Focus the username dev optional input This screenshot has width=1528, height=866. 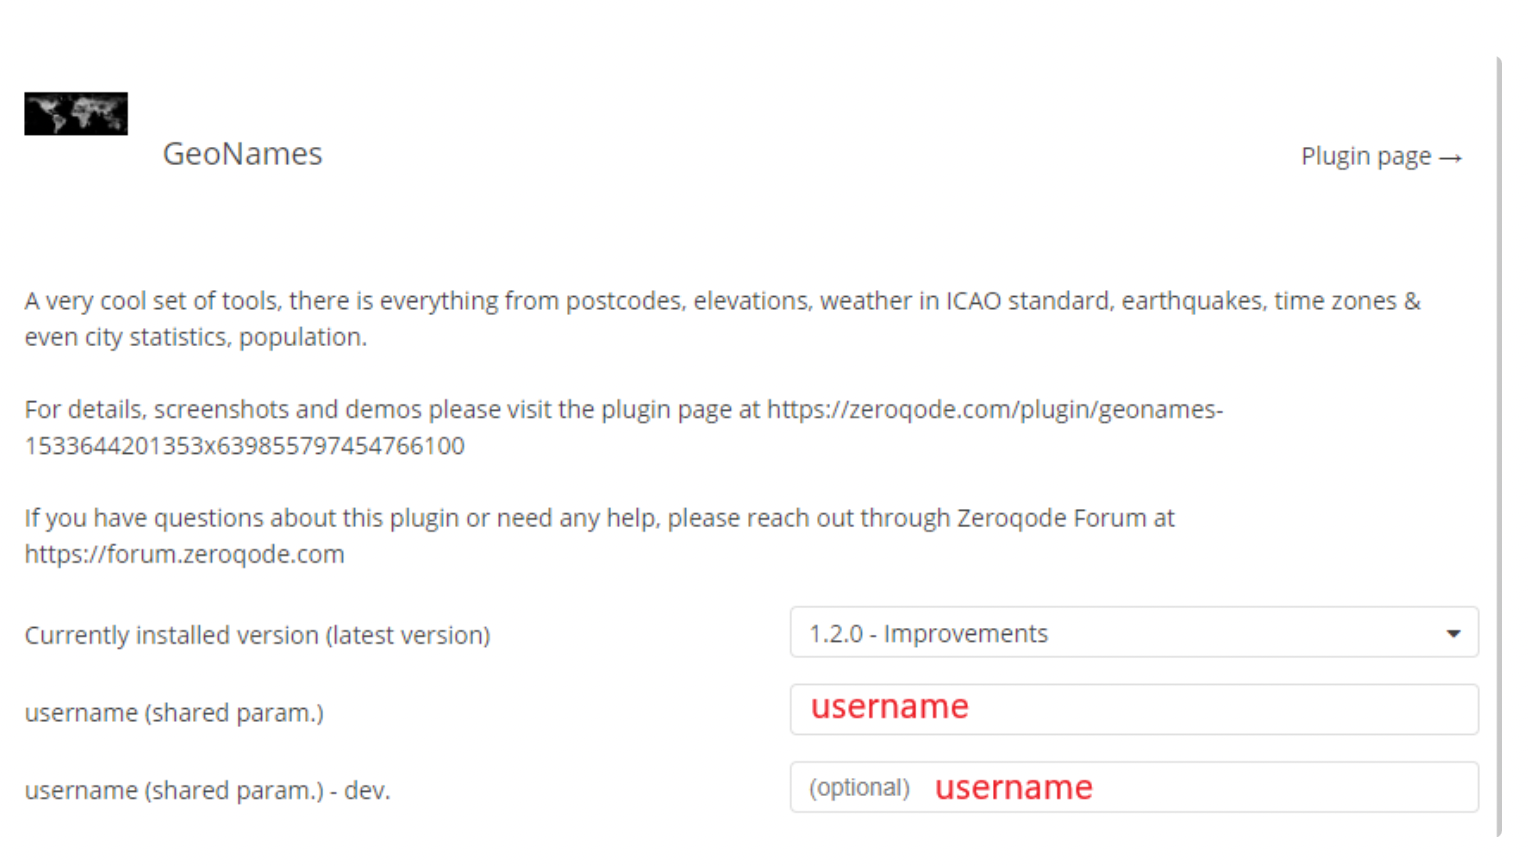1134,787
